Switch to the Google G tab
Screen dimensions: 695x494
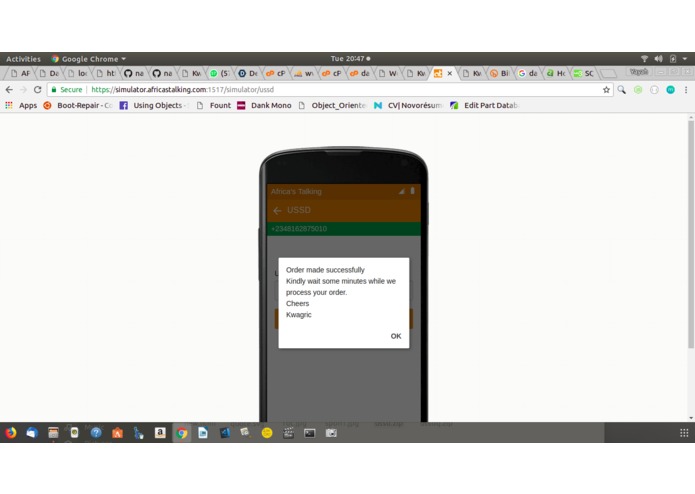coord(527,74)
